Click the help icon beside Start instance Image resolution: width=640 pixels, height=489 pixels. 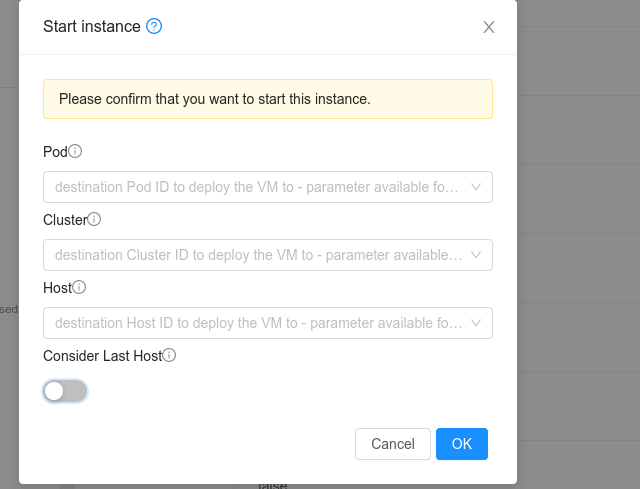tap(154, 27)
